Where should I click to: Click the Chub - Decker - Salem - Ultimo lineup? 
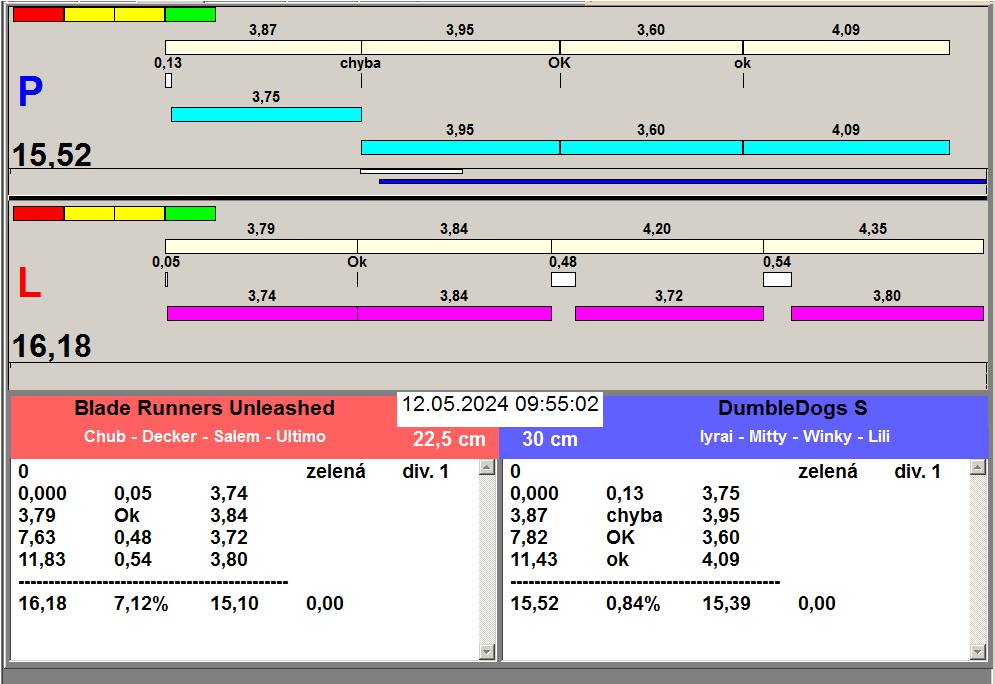pos(205,437)
